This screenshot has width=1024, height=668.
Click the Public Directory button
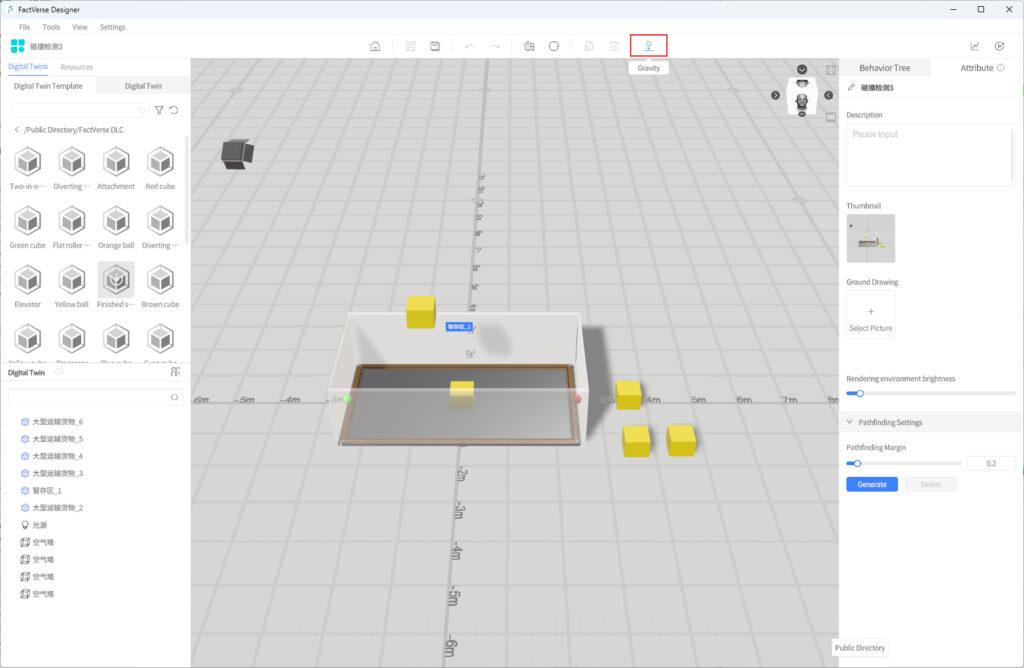860,648
